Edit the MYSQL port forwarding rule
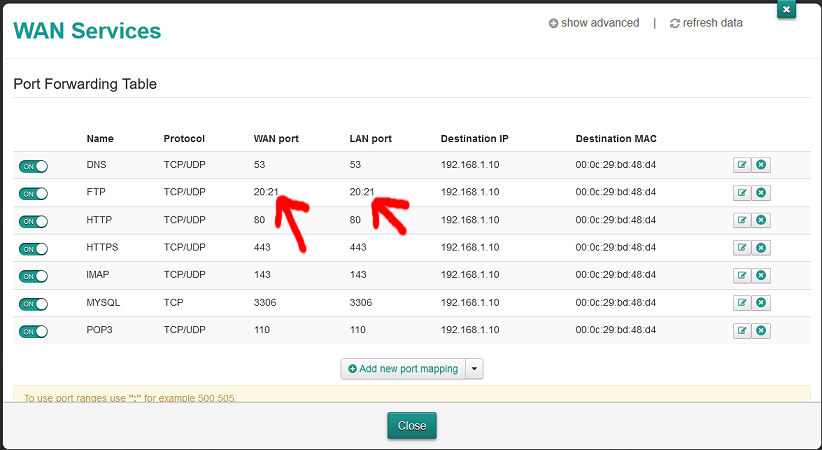Image resolution: width=822 pixels, height=450 pixels. click(741, 303)
